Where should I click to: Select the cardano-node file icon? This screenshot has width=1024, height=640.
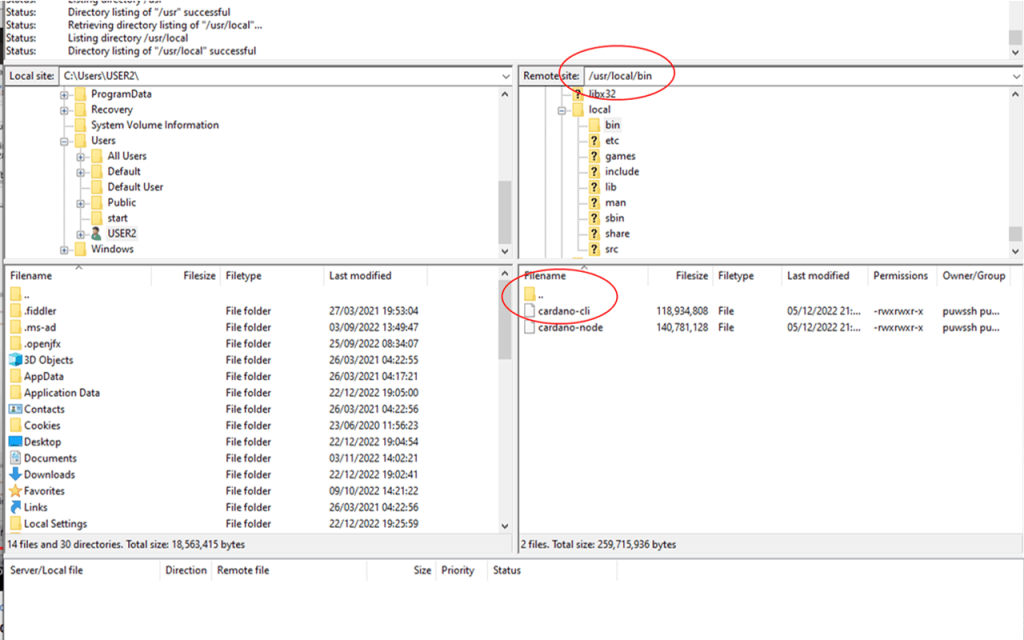529,327
